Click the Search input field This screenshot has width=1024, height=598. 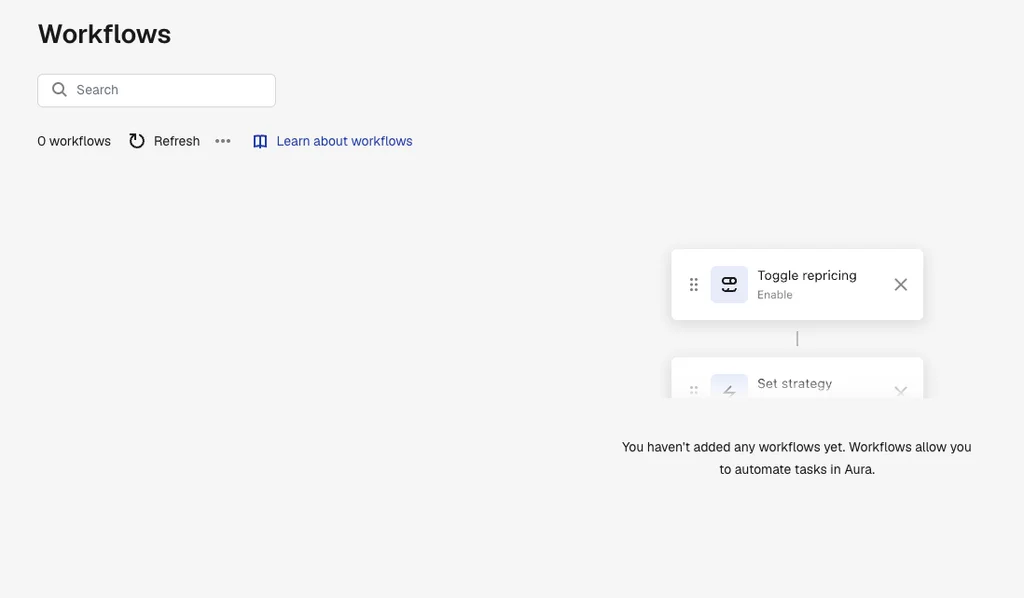pos(156,90)
